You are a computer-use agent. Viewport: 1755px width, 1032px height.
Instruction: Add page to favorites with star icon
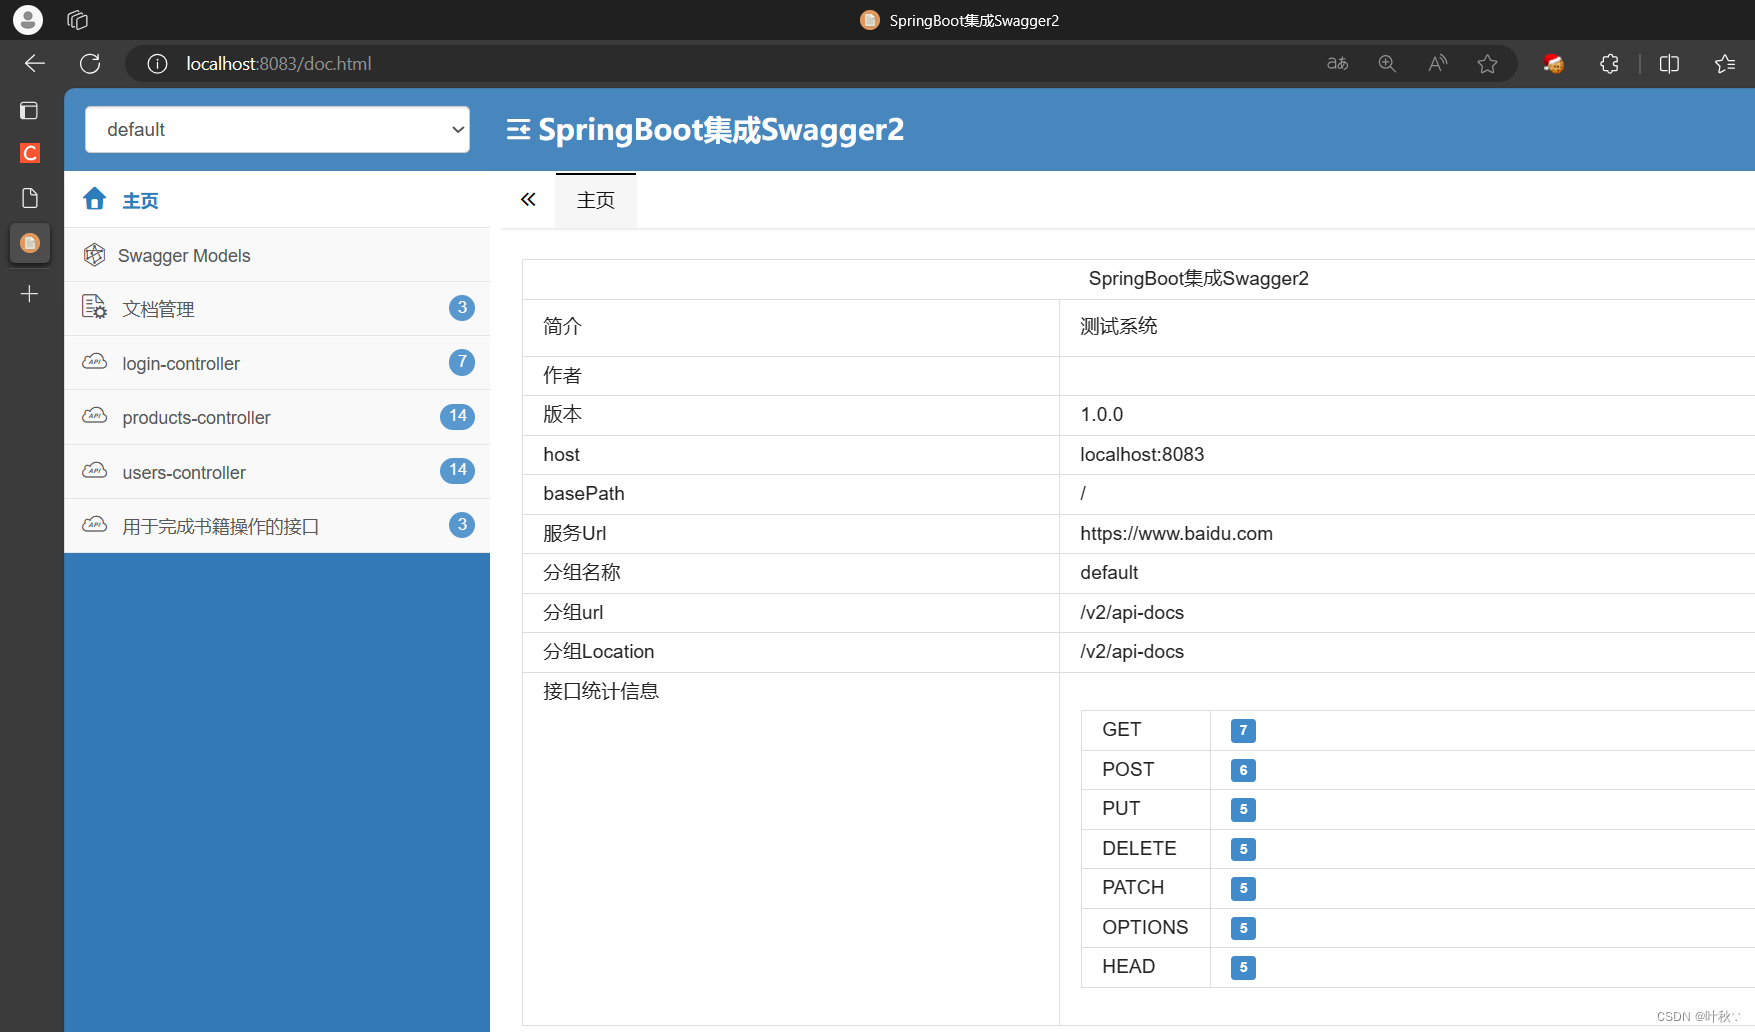tap(1487, 64)
